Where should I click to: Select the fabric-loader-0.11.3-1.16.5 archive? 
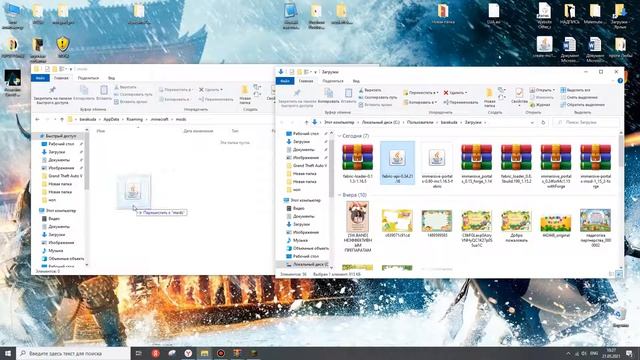coord(357,163)
